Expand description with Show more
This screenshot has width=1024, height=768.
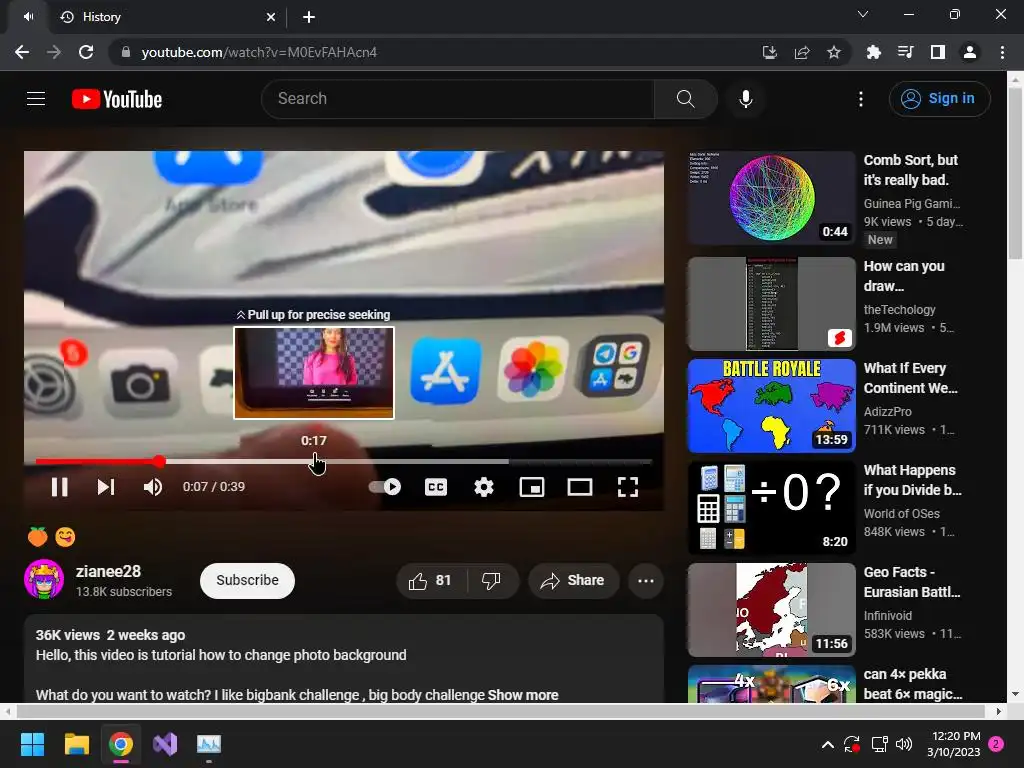[x=523, y=695]
